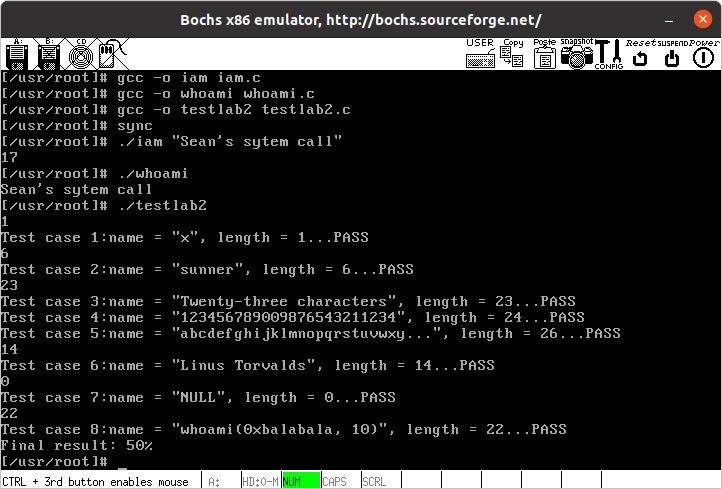Image resolution: width=722 pixels, height=489 pixels.
Task: Click Test case 5 alphabet string line
Action: (x=311, y=333)
